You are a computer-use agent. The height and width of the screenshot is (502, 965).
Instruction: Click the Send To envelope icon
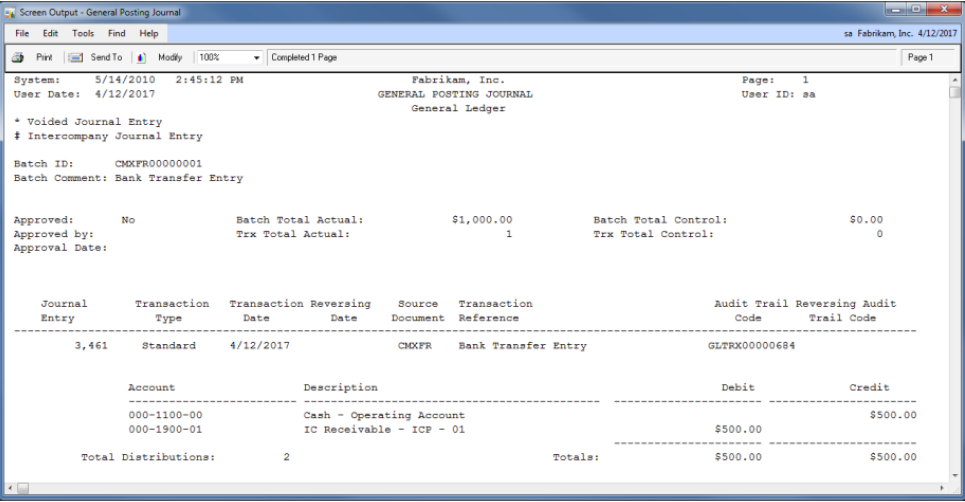click(x=76, y=58)
